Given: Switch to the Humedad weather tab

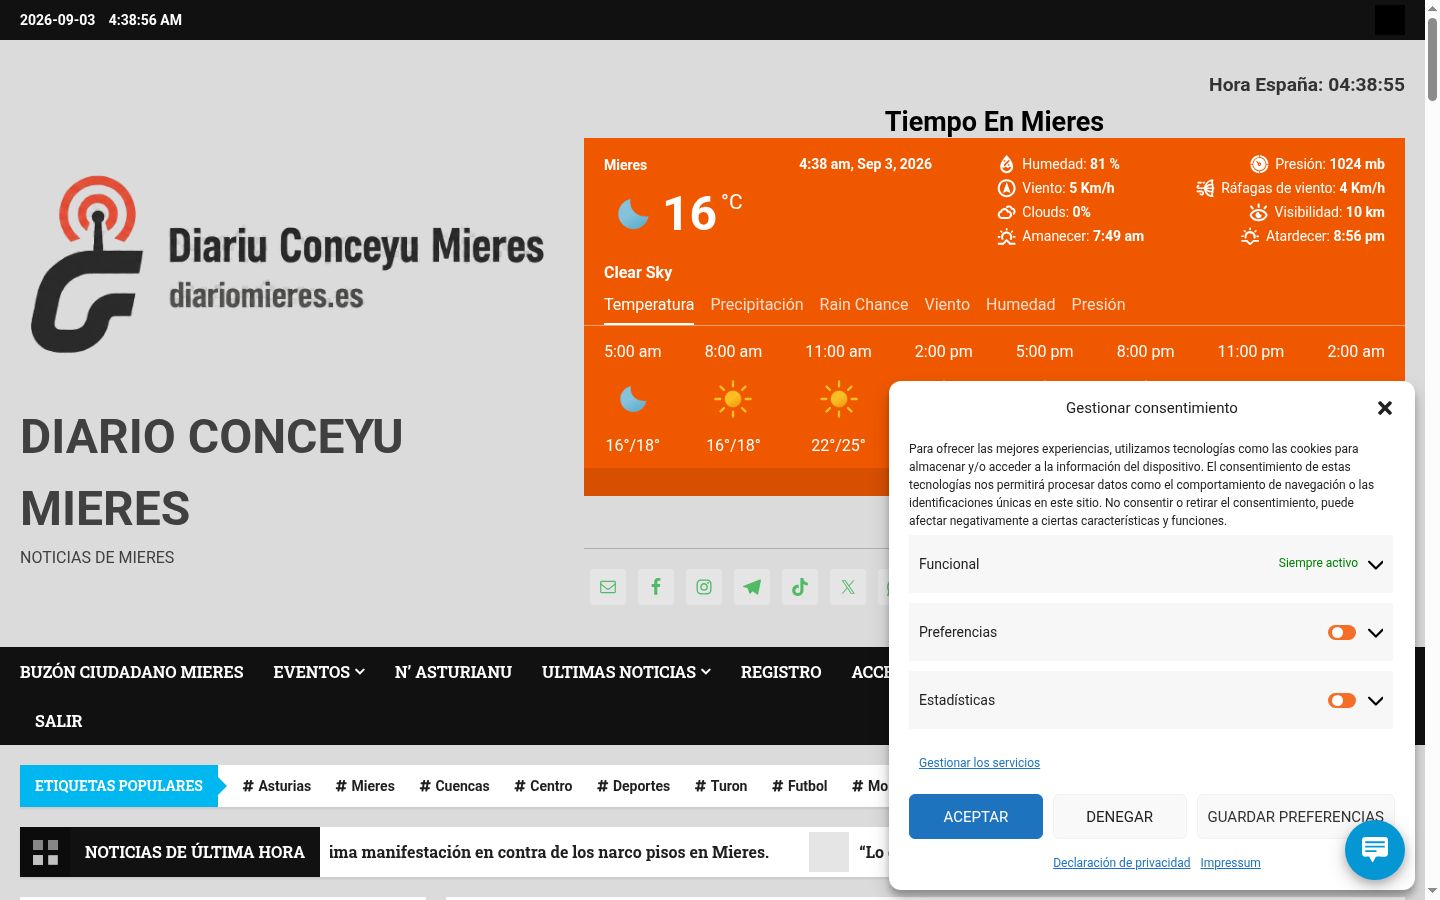Looking at the screenshot, I should [1020, 304].
